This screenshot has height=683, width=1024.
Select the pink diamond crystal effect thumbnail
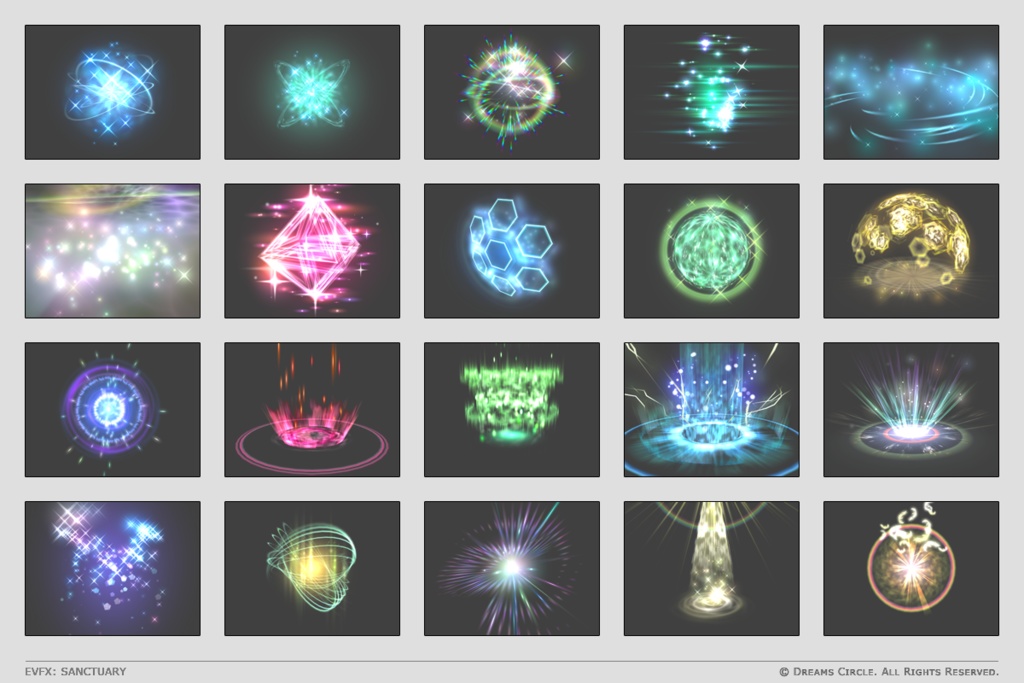click(312, 251)
